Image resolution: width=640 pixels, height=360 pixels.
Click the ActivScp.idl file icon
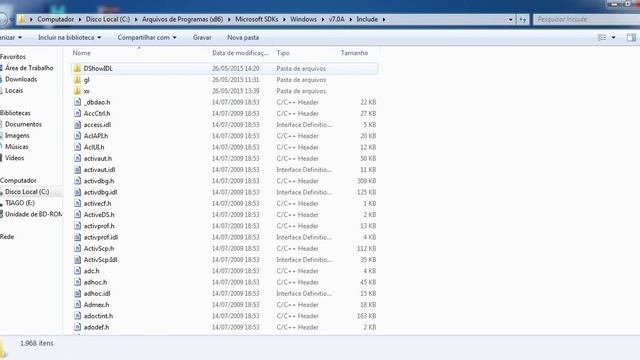click(77, 259)
